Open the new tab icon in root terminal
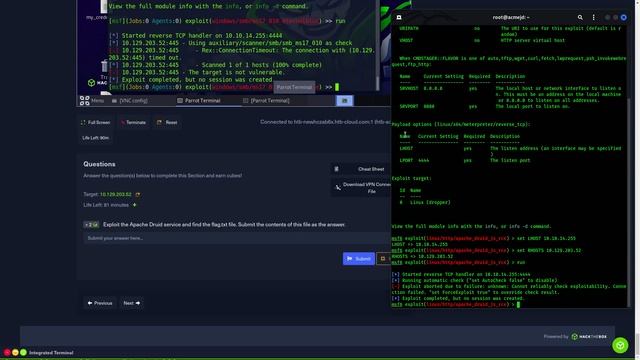The width and height of the screenshot is (640, 360). (x=399, y=17)
